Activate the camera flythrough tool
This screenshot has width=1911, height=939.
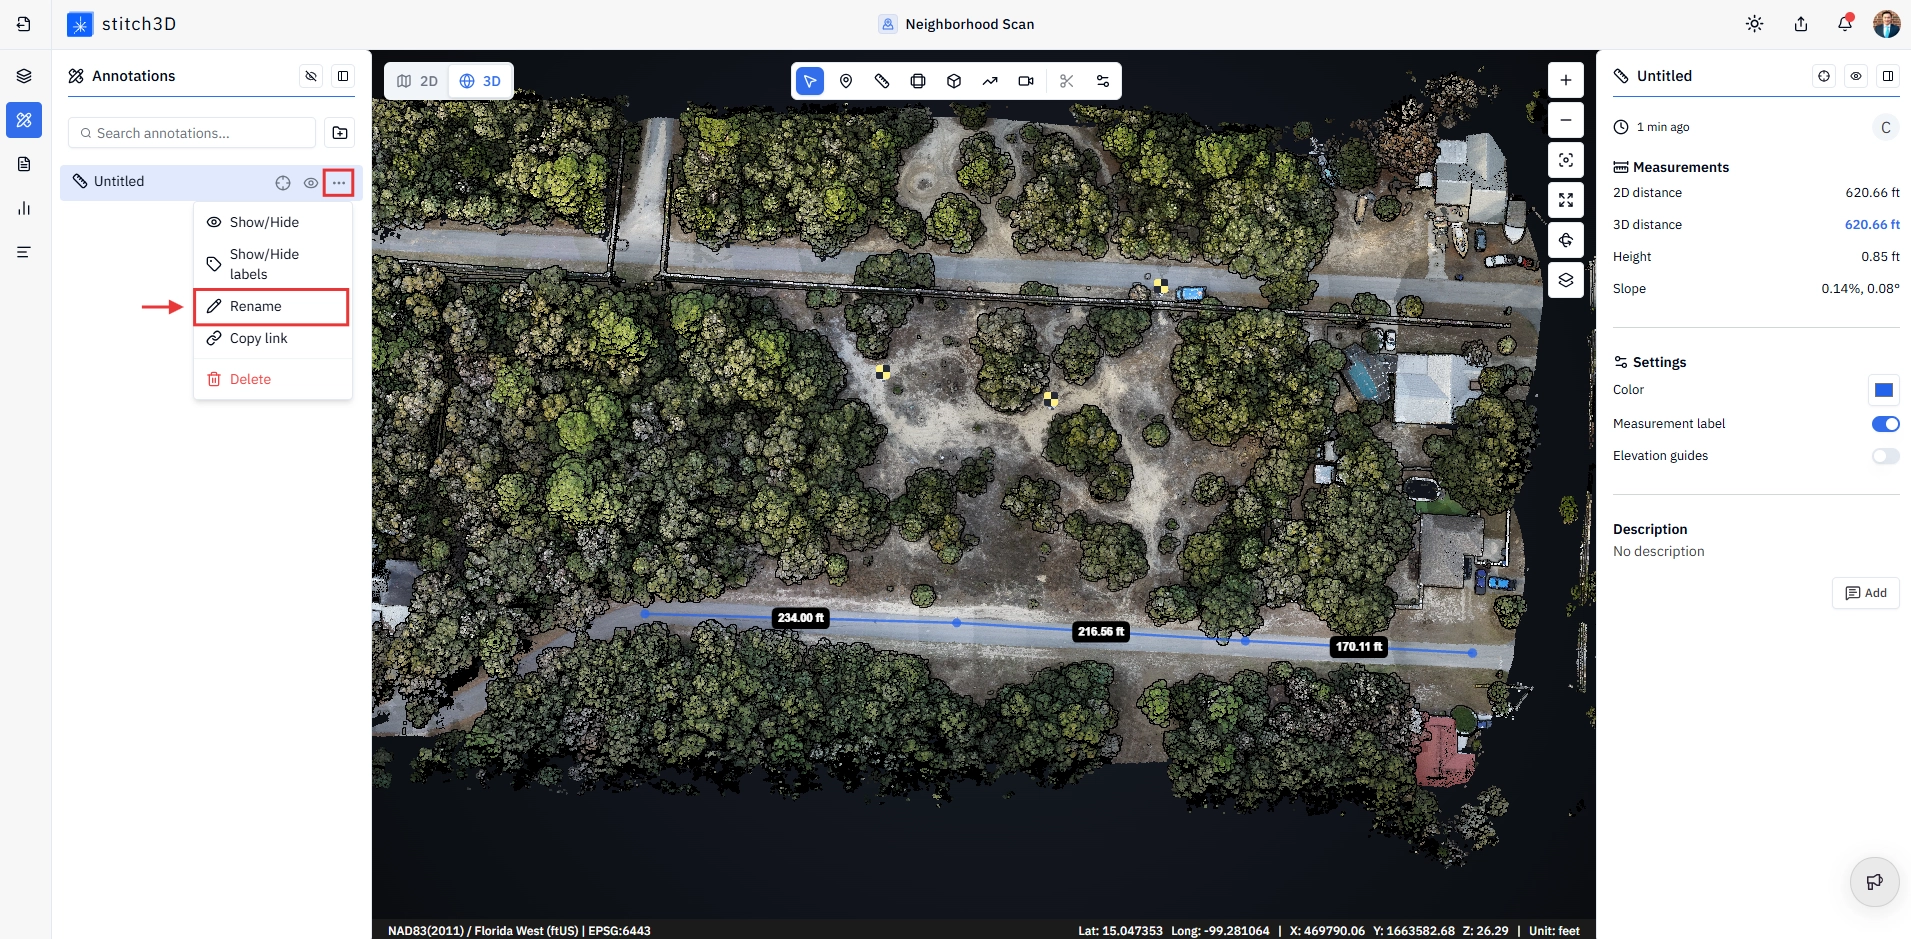tap(1026, 81)
